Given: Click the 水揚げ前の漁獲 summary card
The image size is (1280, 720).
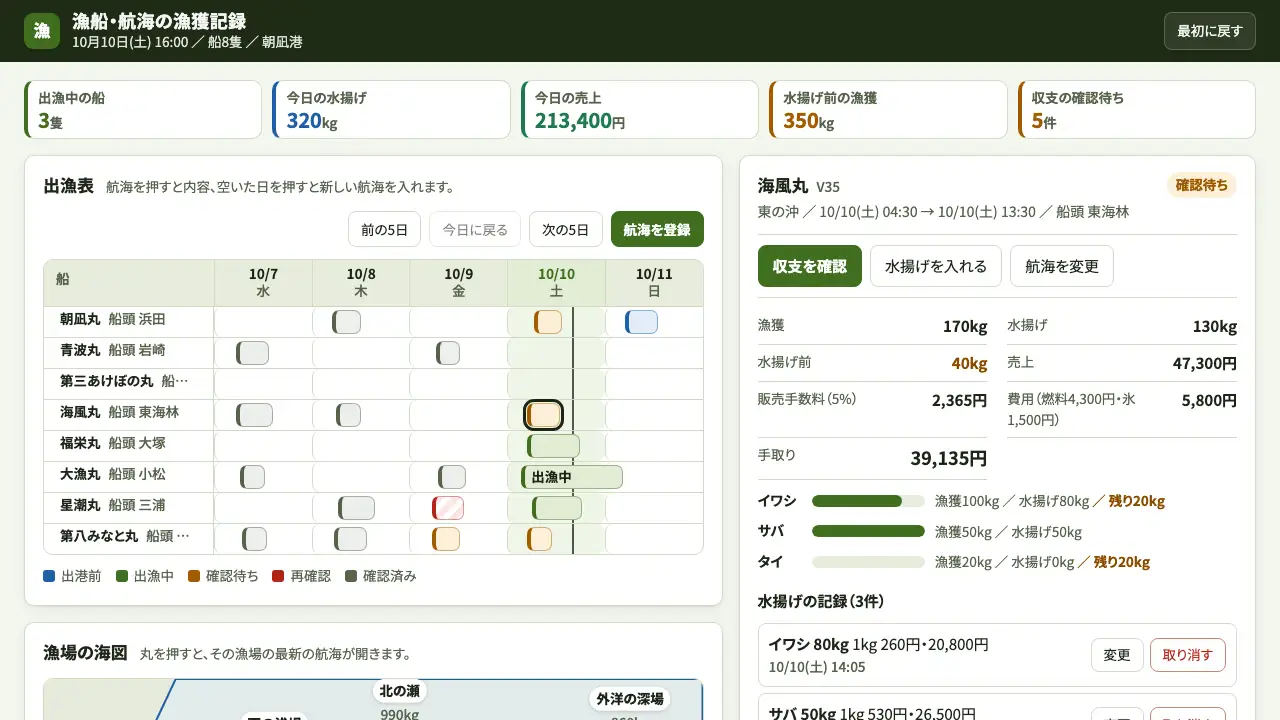Looking at the screenshot, I should [x=888, y=110].
